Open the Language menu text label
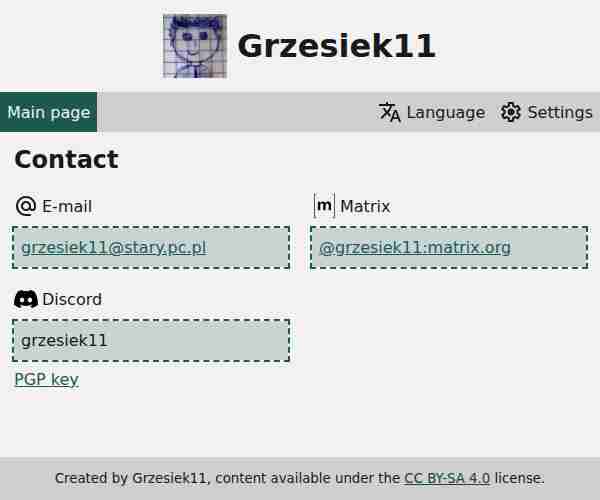The width and height of the screenshot is (600, 500). coord(445,112)
